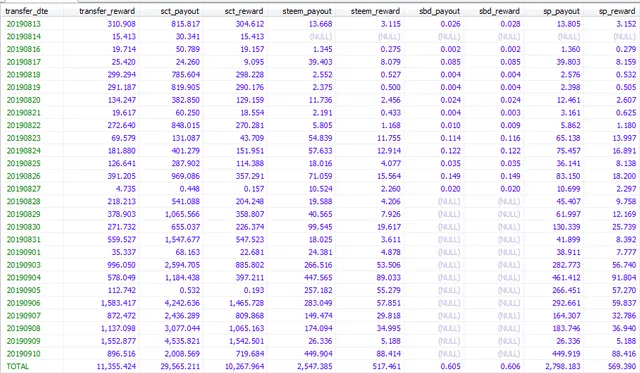This screenshot has width=640, height=373.
Task: Select the date cell 20190908
Action: point(24,328)
